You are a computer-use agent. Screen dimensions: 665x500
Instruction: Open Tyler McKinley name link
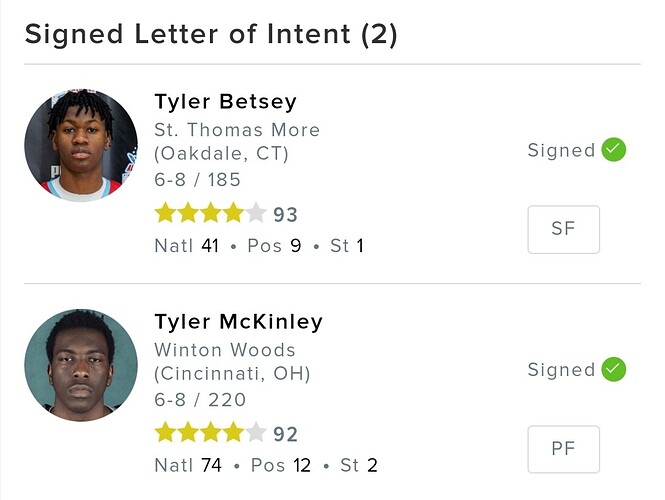[x=238, y=322]
